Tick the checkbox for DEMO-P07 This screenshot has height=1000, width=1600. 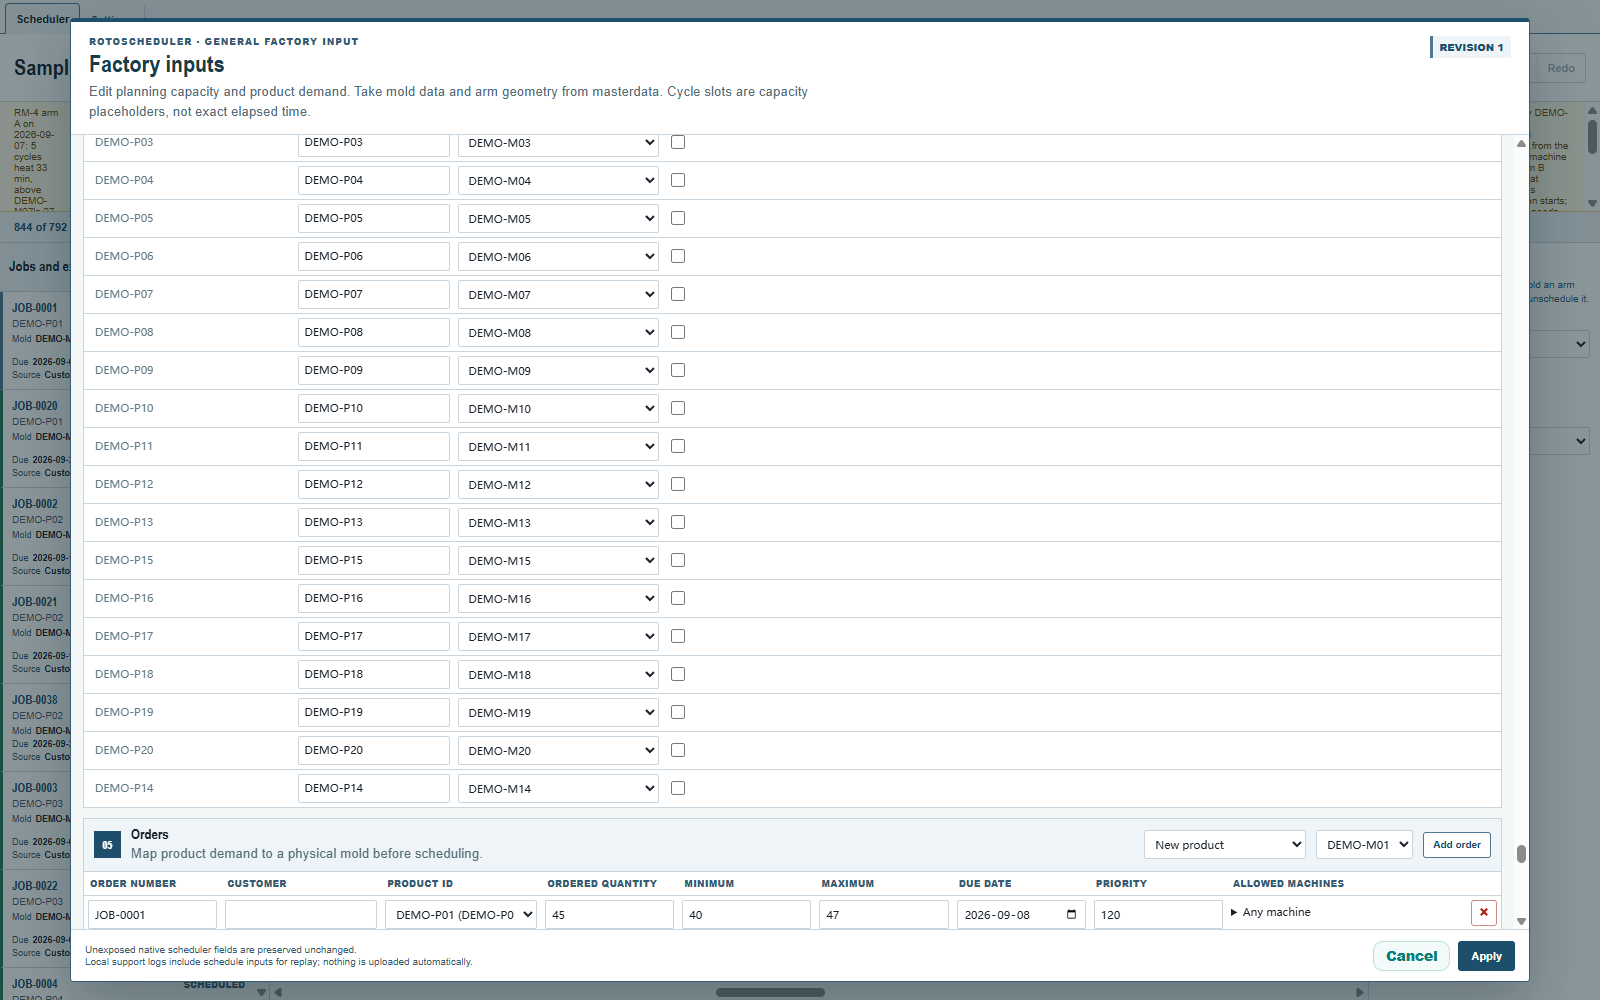click(x=678, y=294)
